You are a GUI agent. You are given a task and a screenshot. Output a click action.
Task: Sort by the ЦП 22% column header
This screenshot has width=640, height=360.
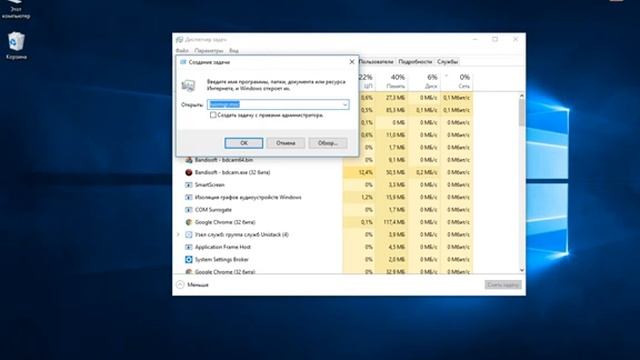366,81
